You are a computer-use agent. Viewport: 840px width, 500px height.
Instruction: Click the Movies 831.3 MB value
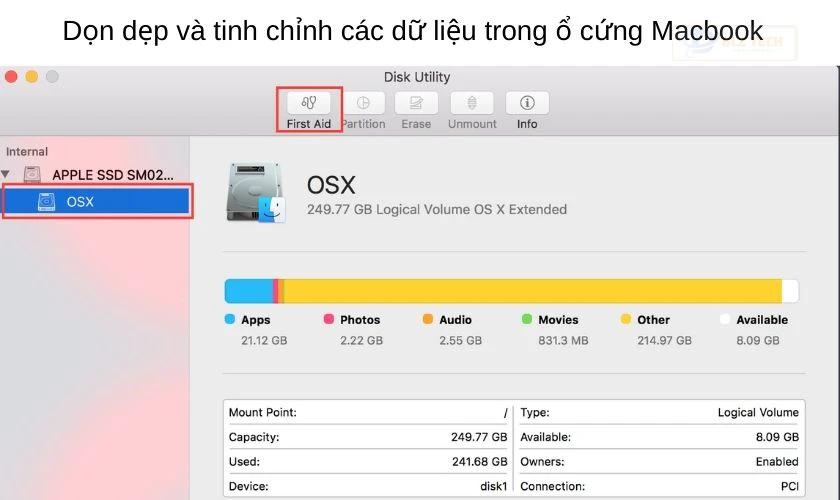[564, 340]
